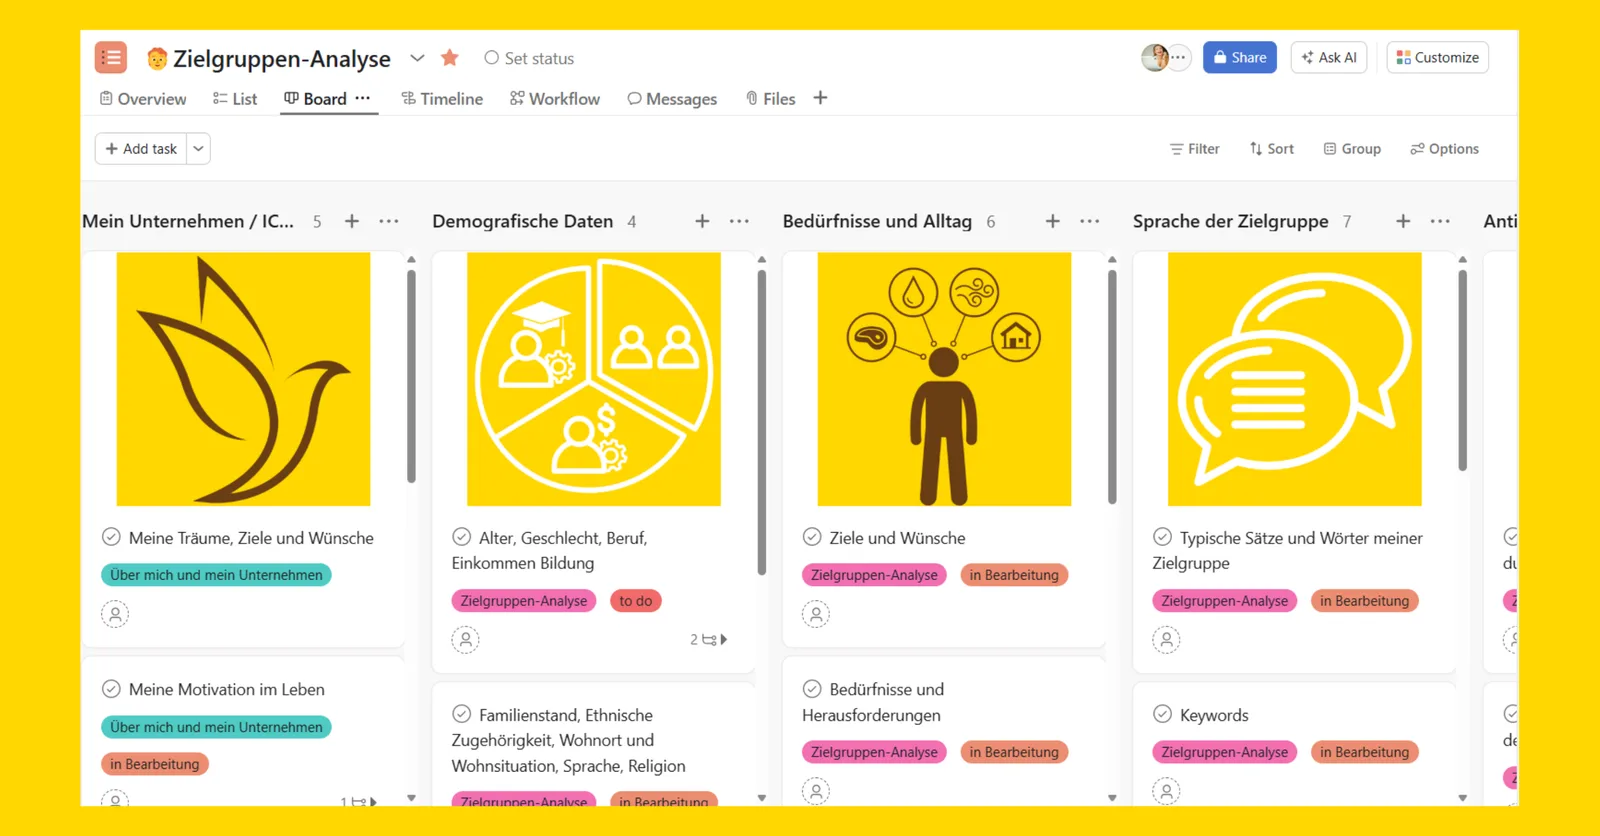
Task: Open the sidebar hamburger menu icon
Action: (x=111, y=58)
